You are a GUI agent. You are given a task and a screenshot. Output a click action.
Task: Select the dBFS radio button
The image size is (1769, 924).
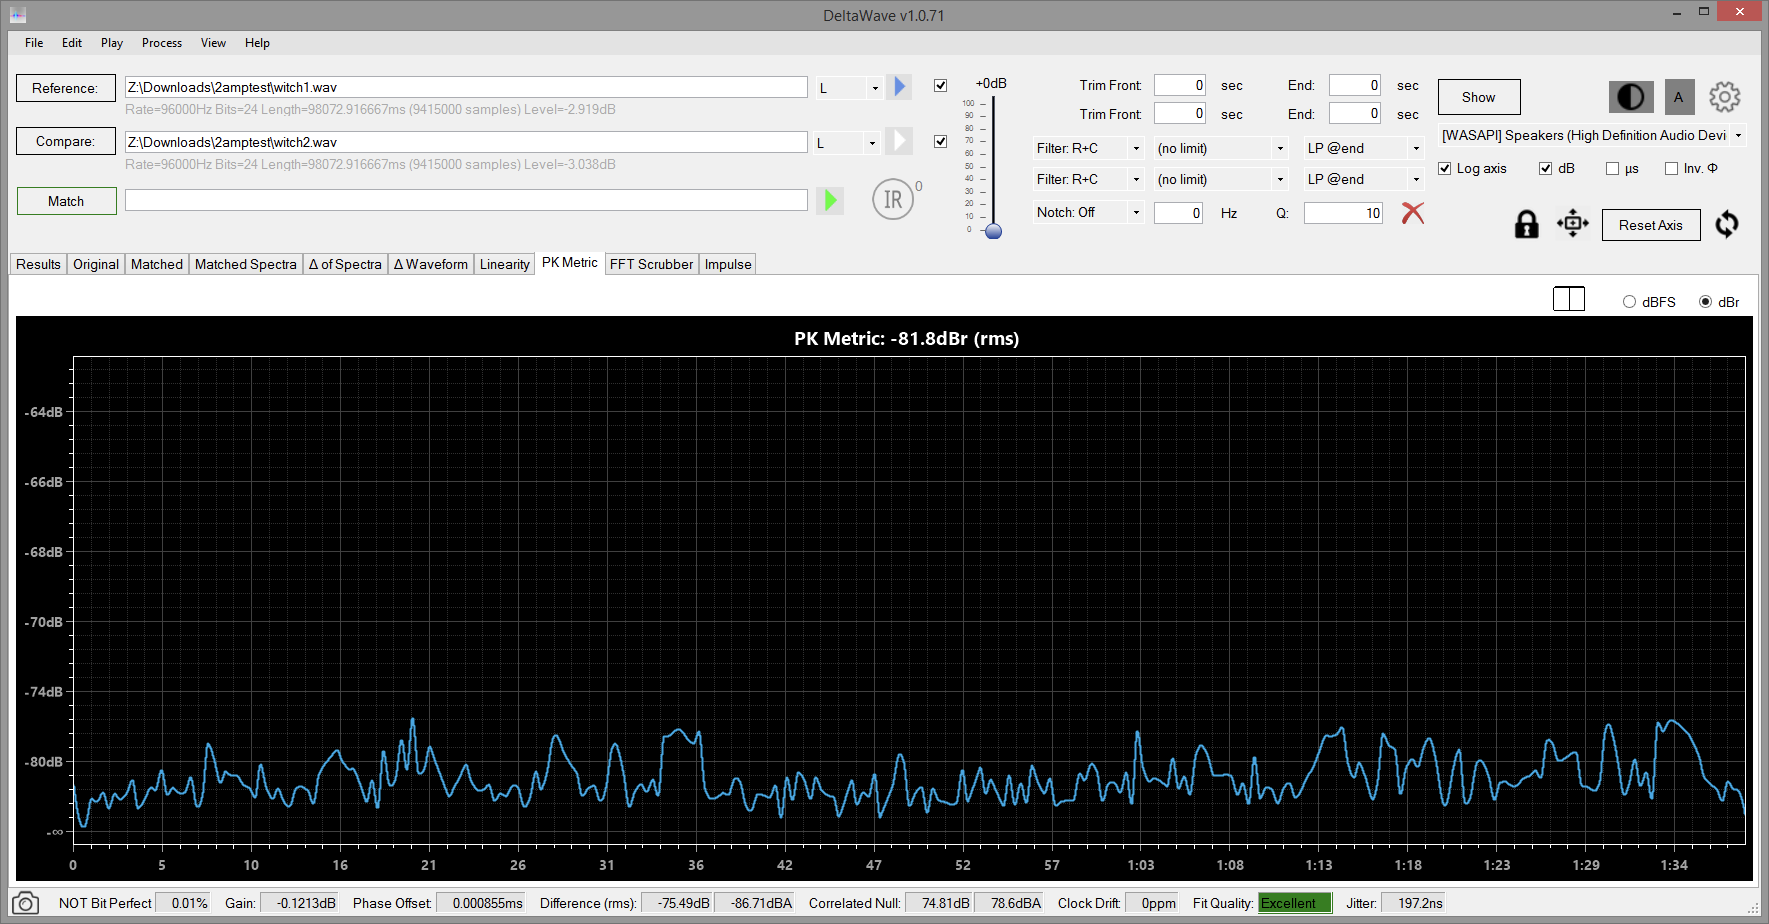click(x=1629, y=302)
